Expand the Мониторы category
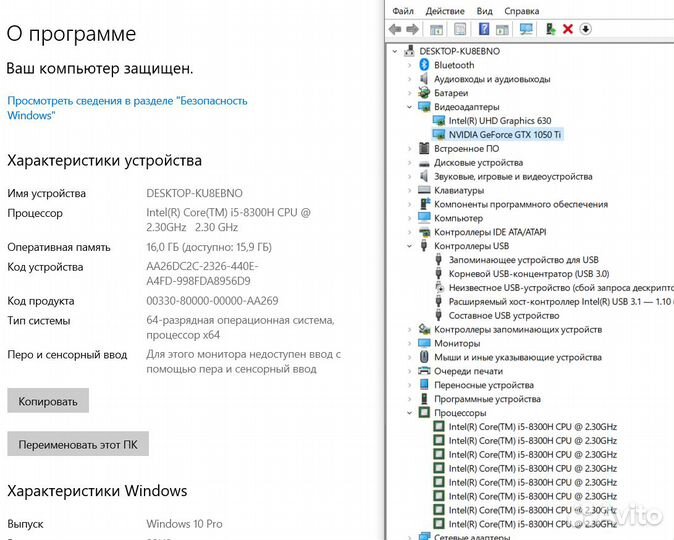674x540 pixels. point(410,343)
